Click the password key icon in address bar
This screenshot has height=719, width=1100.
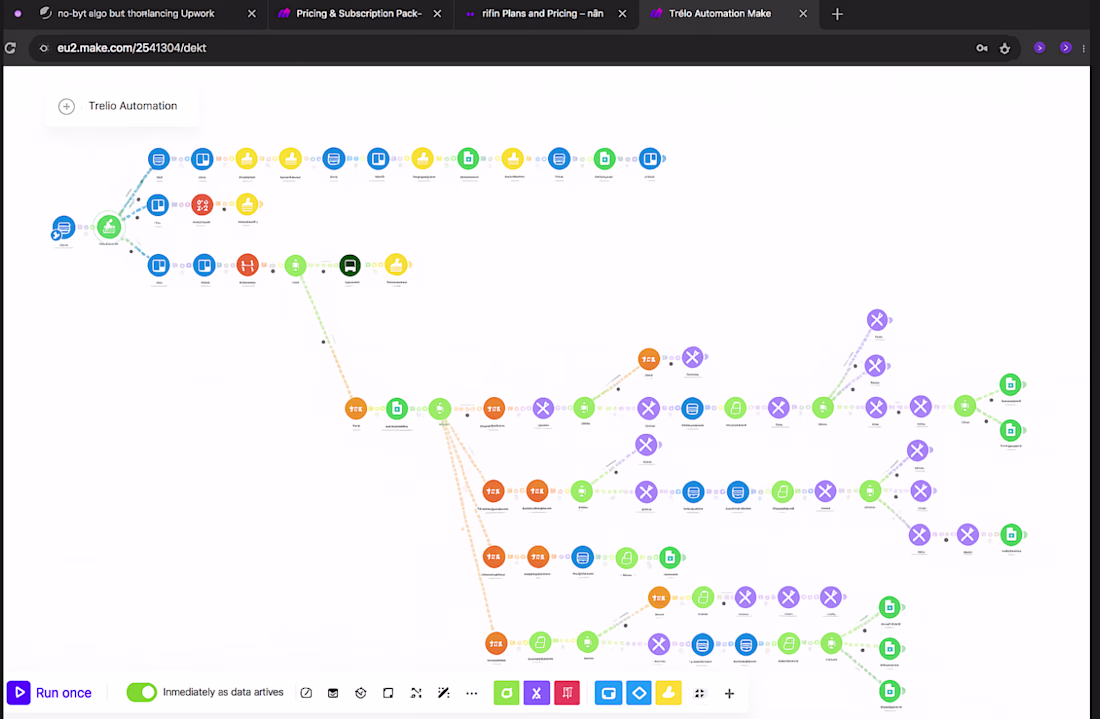tap(981, 48)
